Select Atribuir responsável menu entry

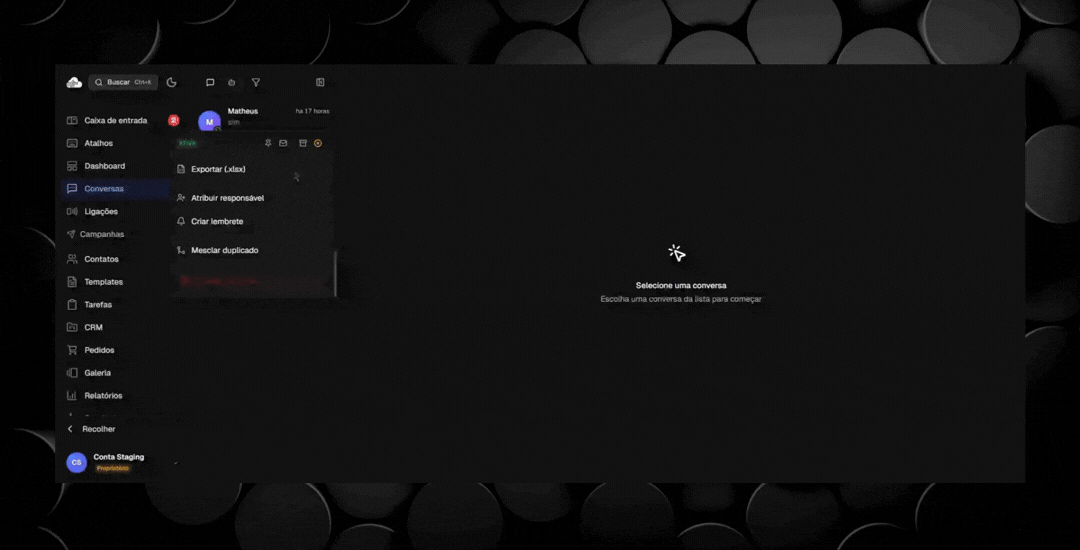click(x=252, y=198)
